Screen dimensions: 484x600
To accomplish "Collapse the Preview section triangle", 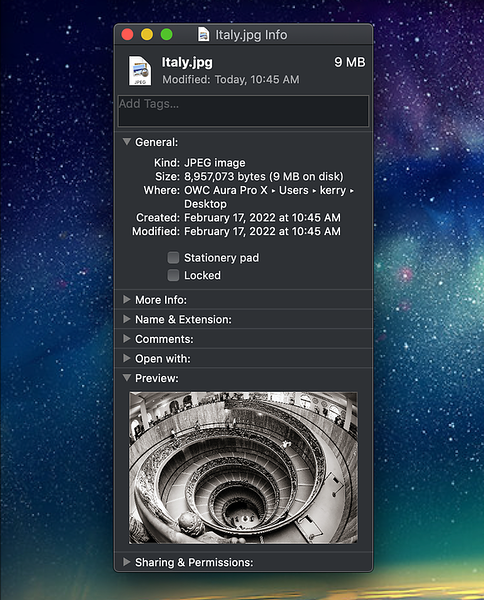I will click(127, 378).
